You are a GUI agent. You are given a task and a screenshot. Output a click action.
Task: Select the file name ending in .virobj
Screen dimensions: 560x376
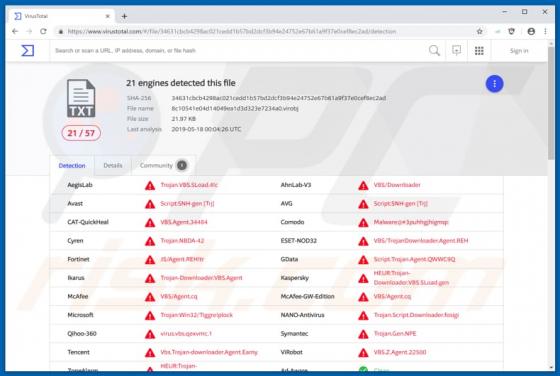[x=235, y=108]
